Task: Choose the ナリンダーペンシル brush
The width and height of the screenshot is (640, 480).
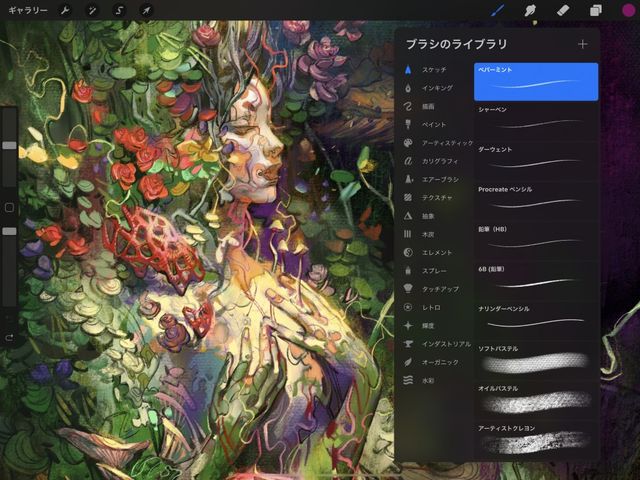Action: pos(536,322)
